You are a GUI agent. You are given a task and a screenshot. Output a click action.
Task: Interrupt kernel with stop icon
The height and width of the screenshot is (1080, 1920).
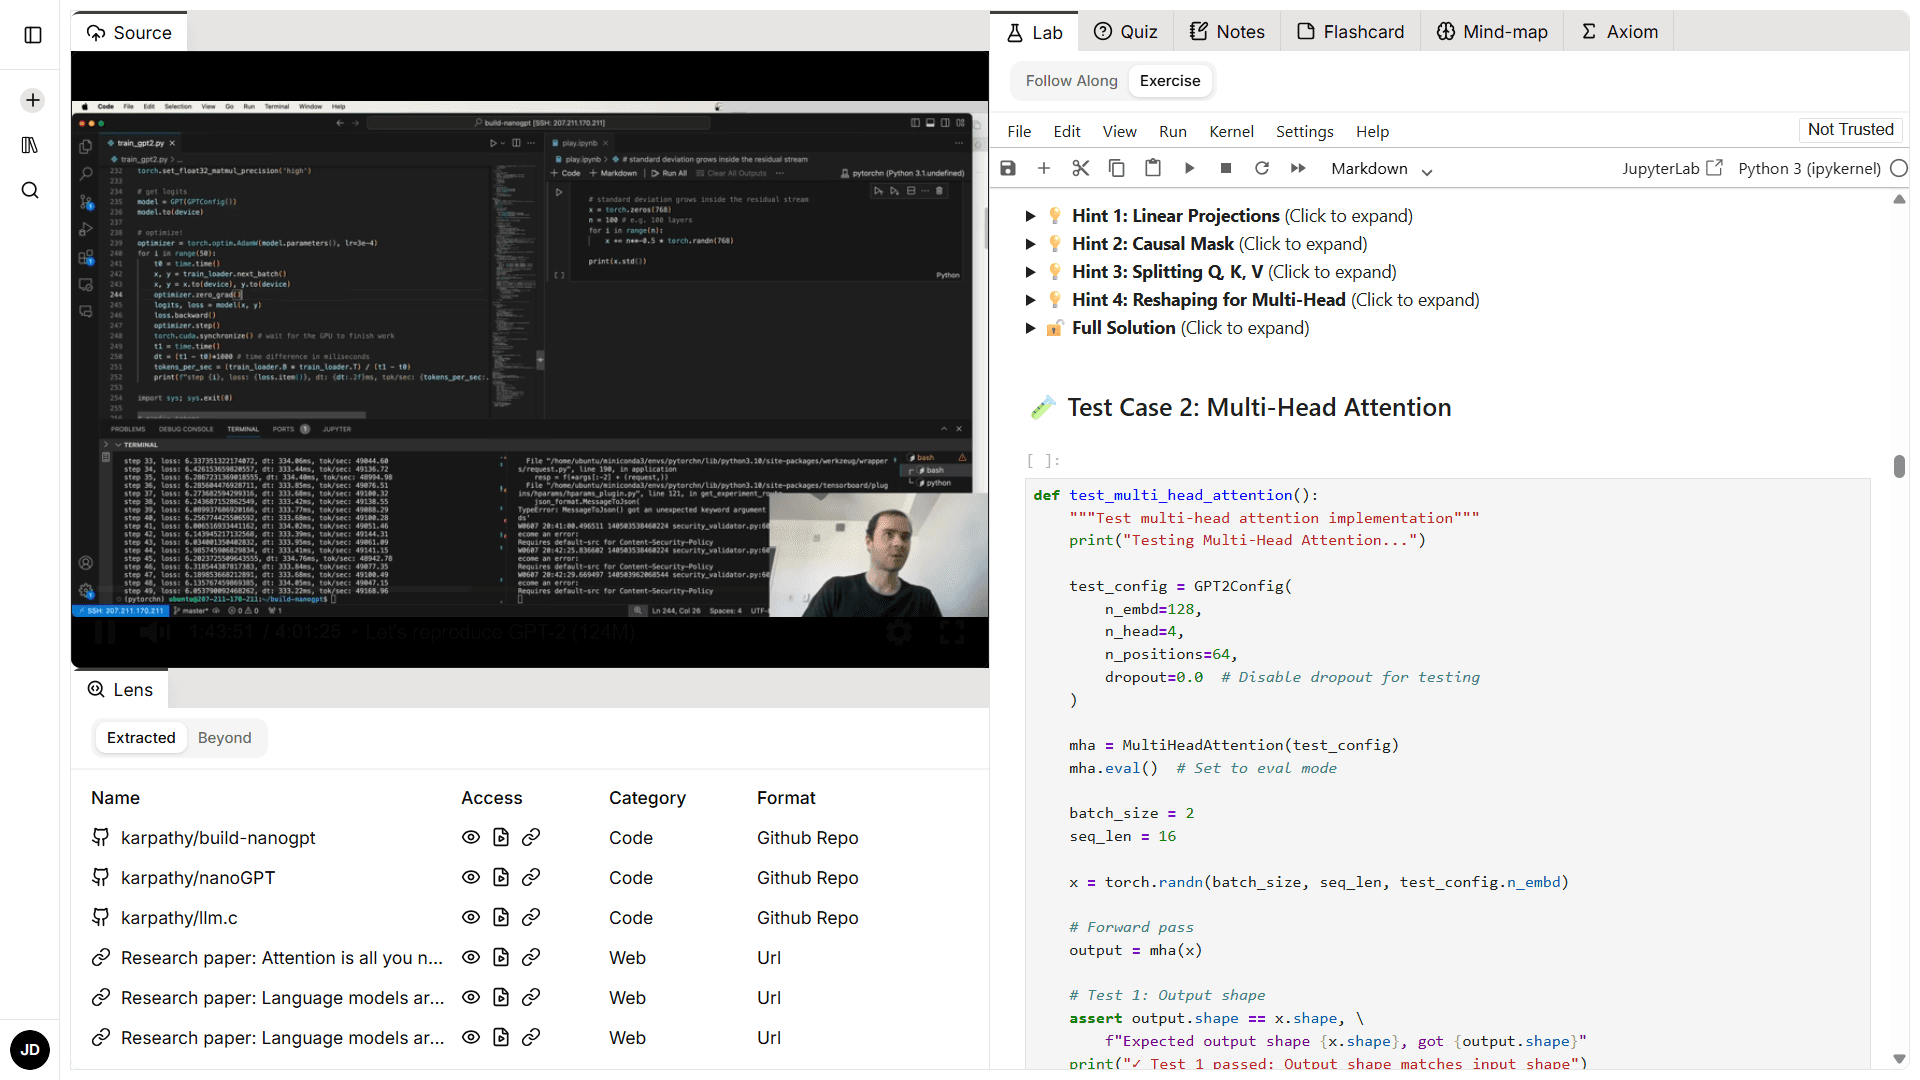click(1226, 168)
